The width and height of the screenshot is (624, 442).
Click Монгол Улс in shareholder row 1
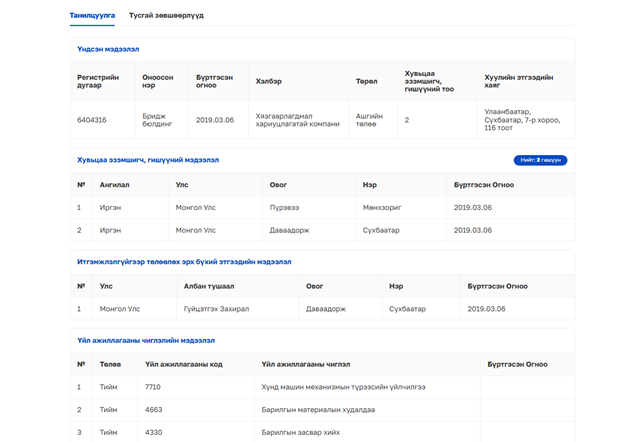[195, 208]
